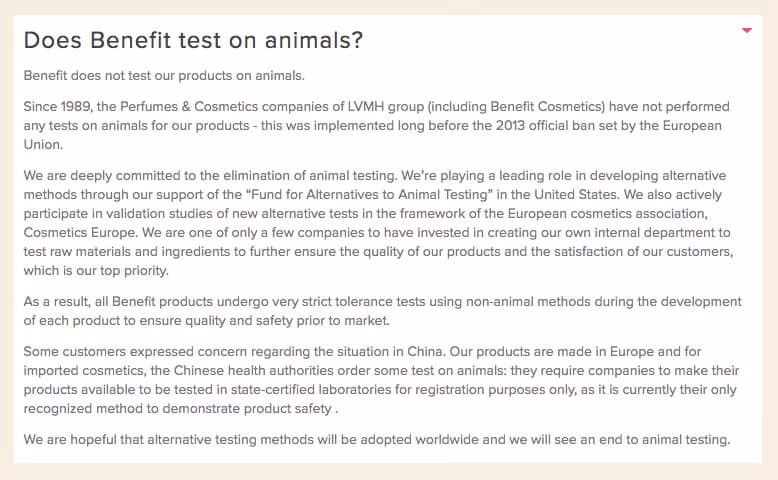
Task: Click the "Does Benefit test on animals?" heading
Action: 192,40
